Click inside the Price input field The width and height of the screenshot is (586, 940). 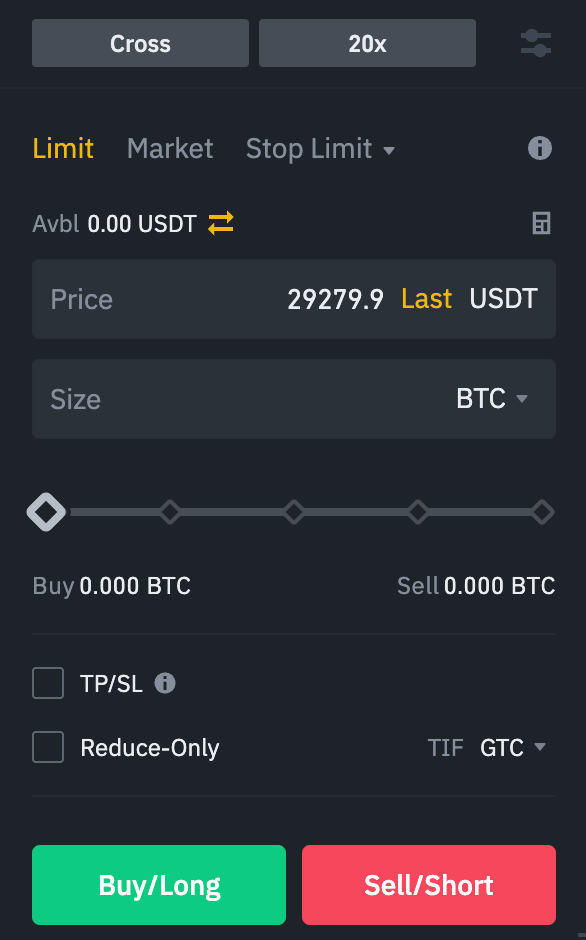pyautogui.click(x=180, y=299)
